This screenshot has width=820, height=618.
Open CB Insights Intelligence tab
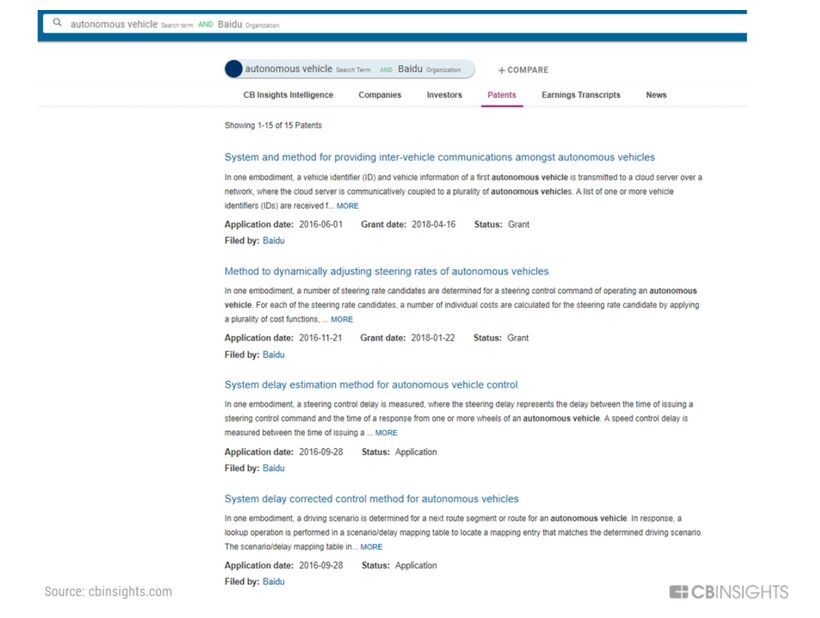(x=288, y=95)
